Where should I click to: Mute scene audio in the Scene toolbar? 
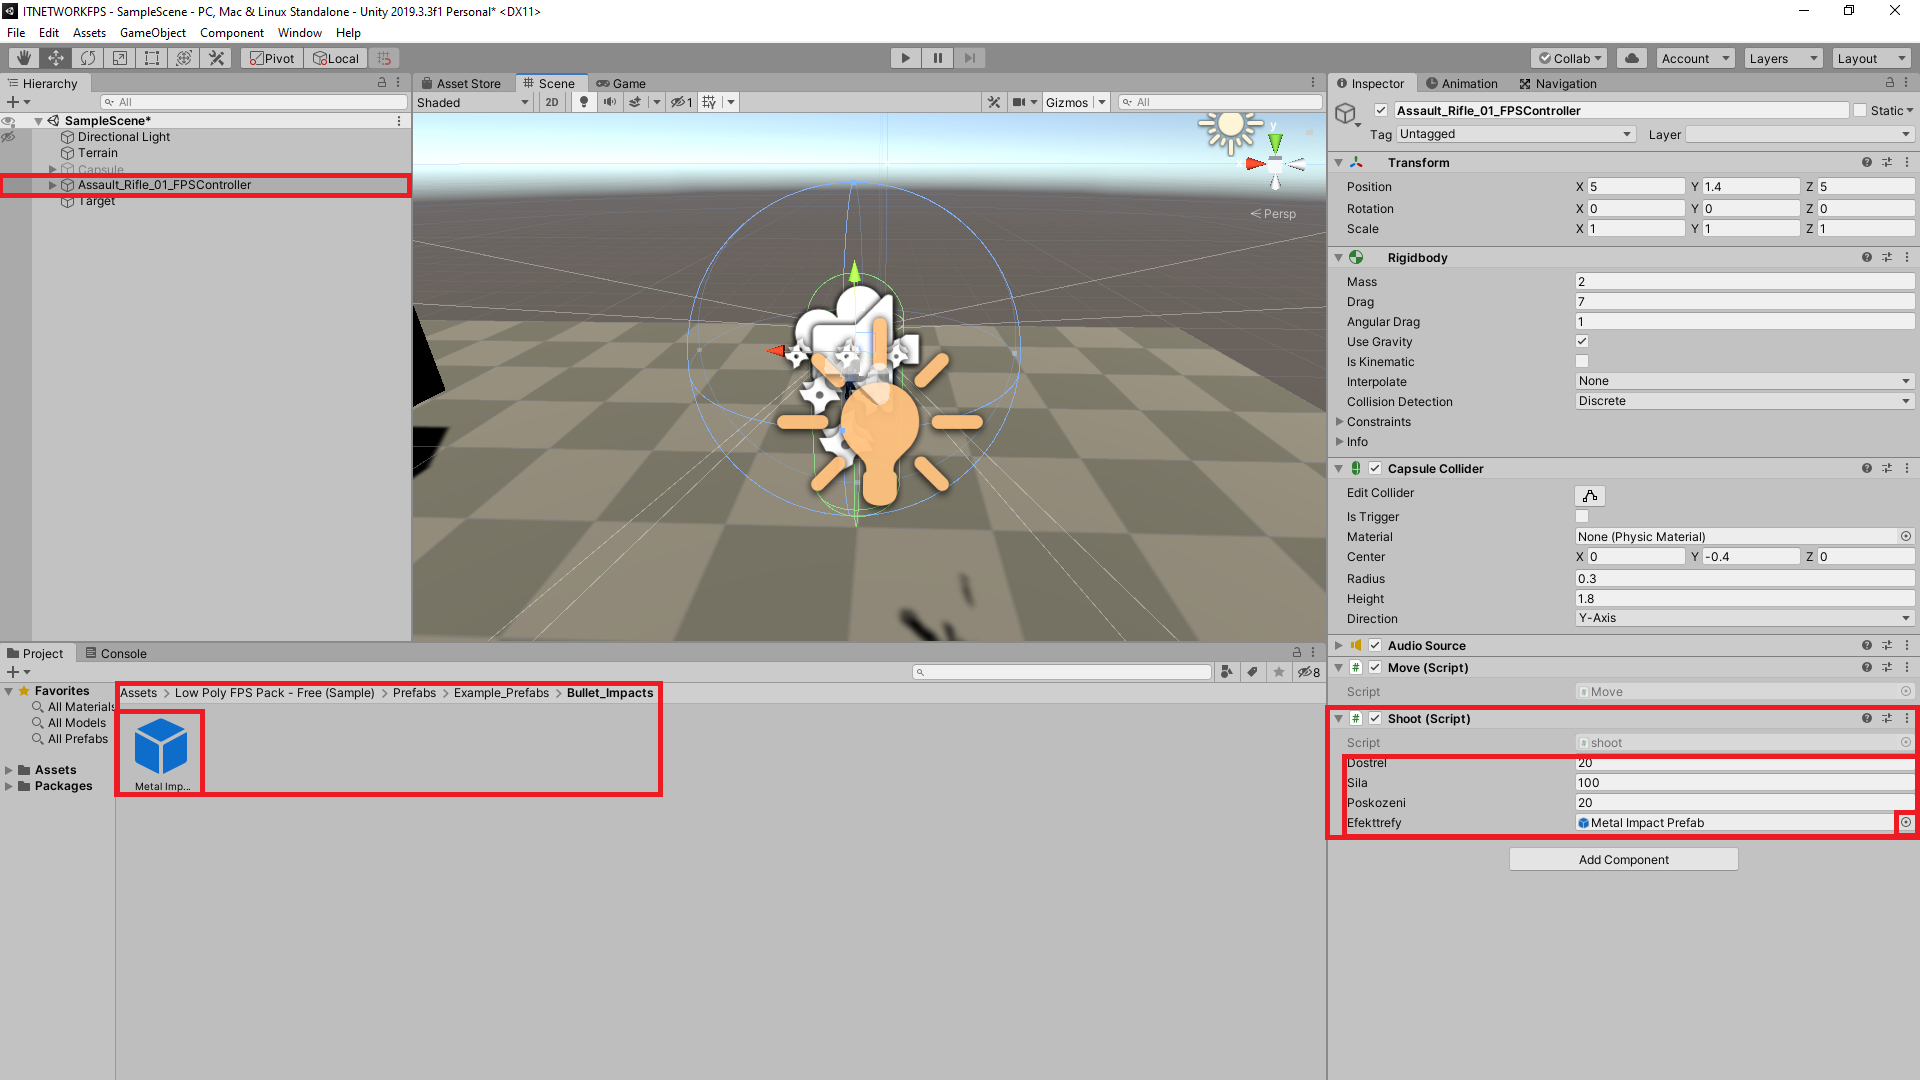coord(610,101)
